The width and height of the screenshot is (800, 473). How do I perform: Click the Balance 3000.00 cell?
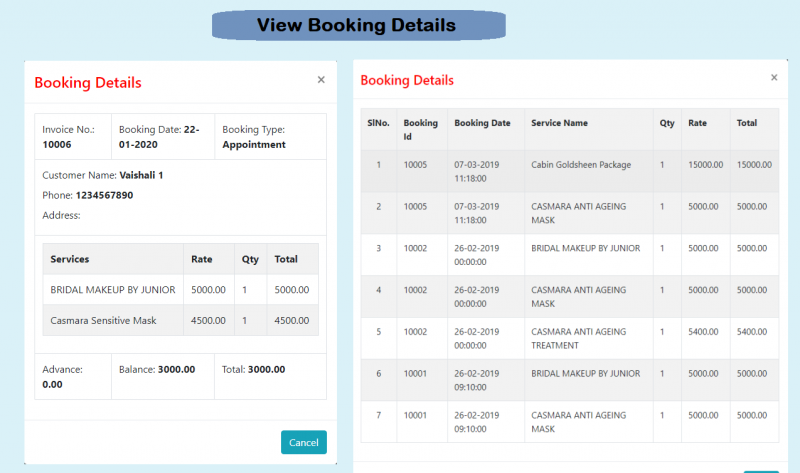(176, 369)
